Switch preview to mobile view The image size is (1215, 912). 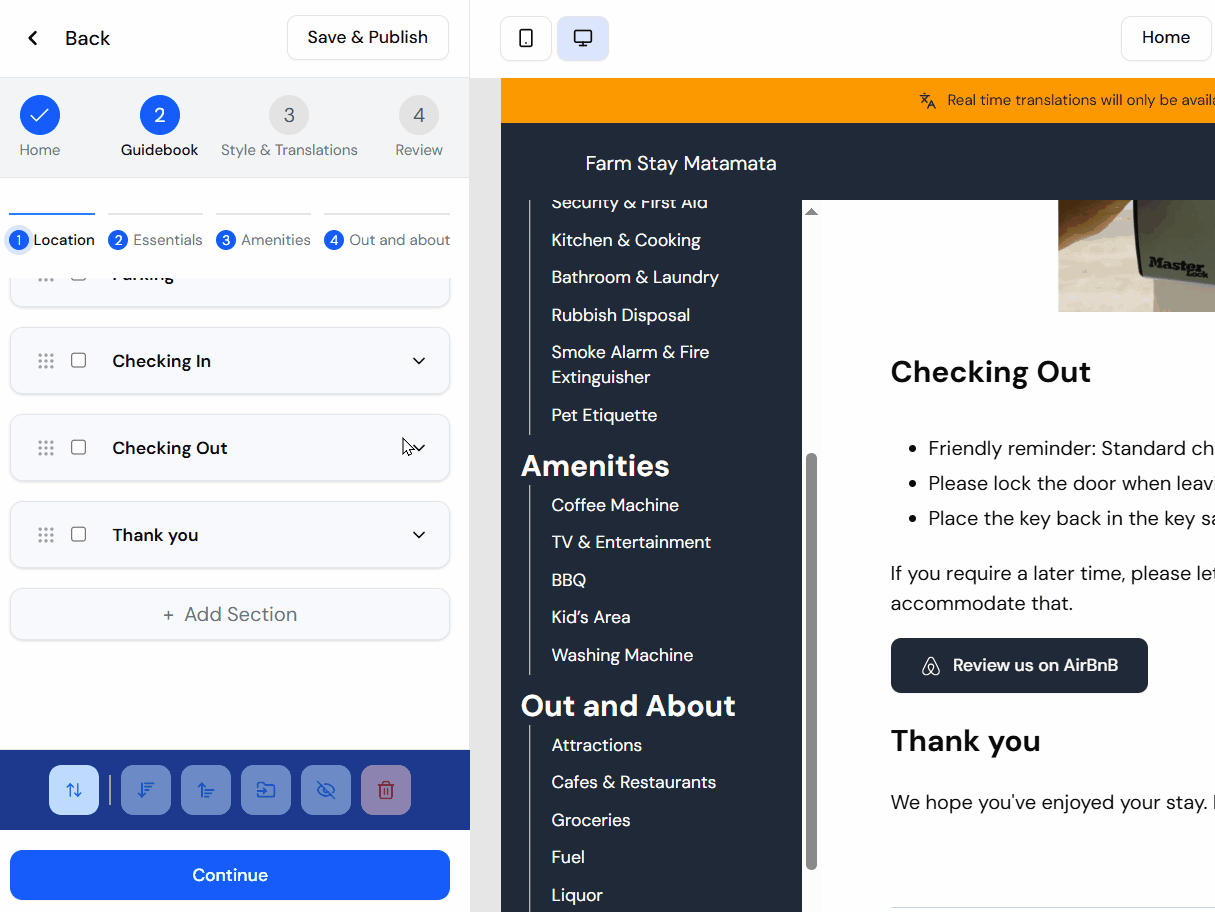pyautogui.click(x=525, y=37)
